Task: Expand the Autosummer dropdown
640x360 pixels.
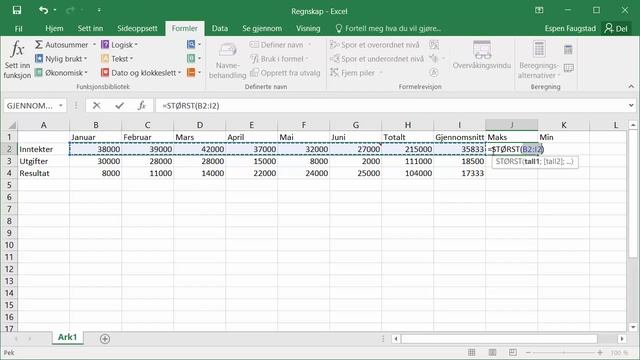Action: [94, 44]
